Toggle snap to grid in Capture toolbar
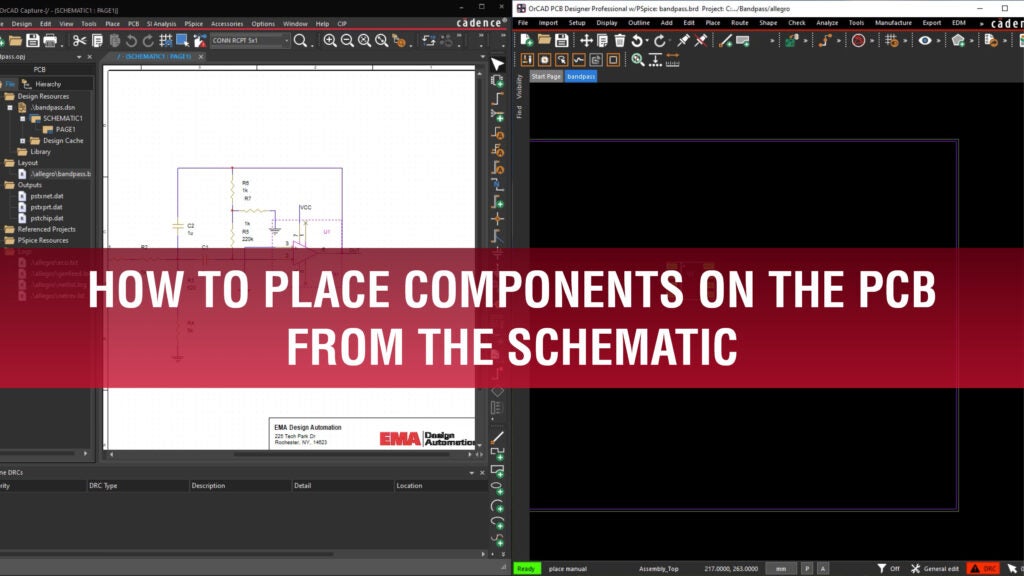 (x=168, y=40)
